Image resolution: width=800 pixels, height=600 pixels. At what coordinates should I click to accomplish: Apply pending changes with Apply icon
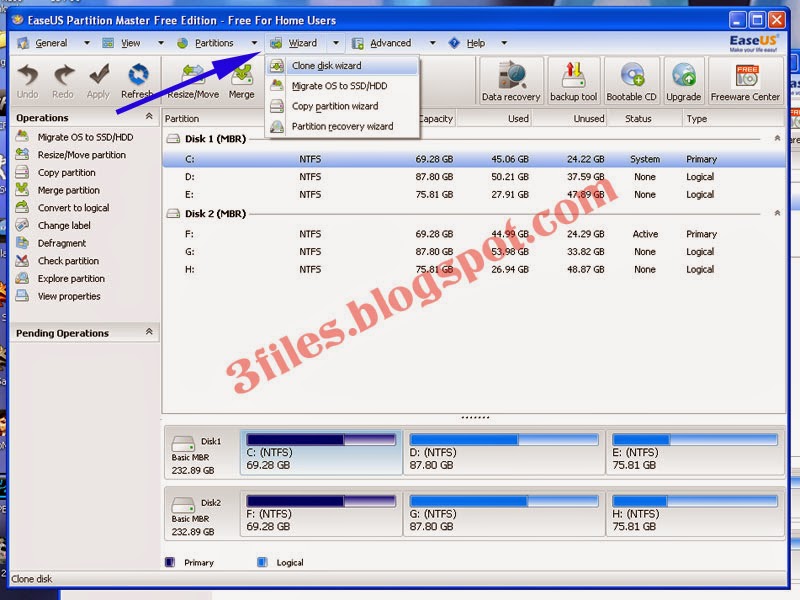click(x=98, y=82)
